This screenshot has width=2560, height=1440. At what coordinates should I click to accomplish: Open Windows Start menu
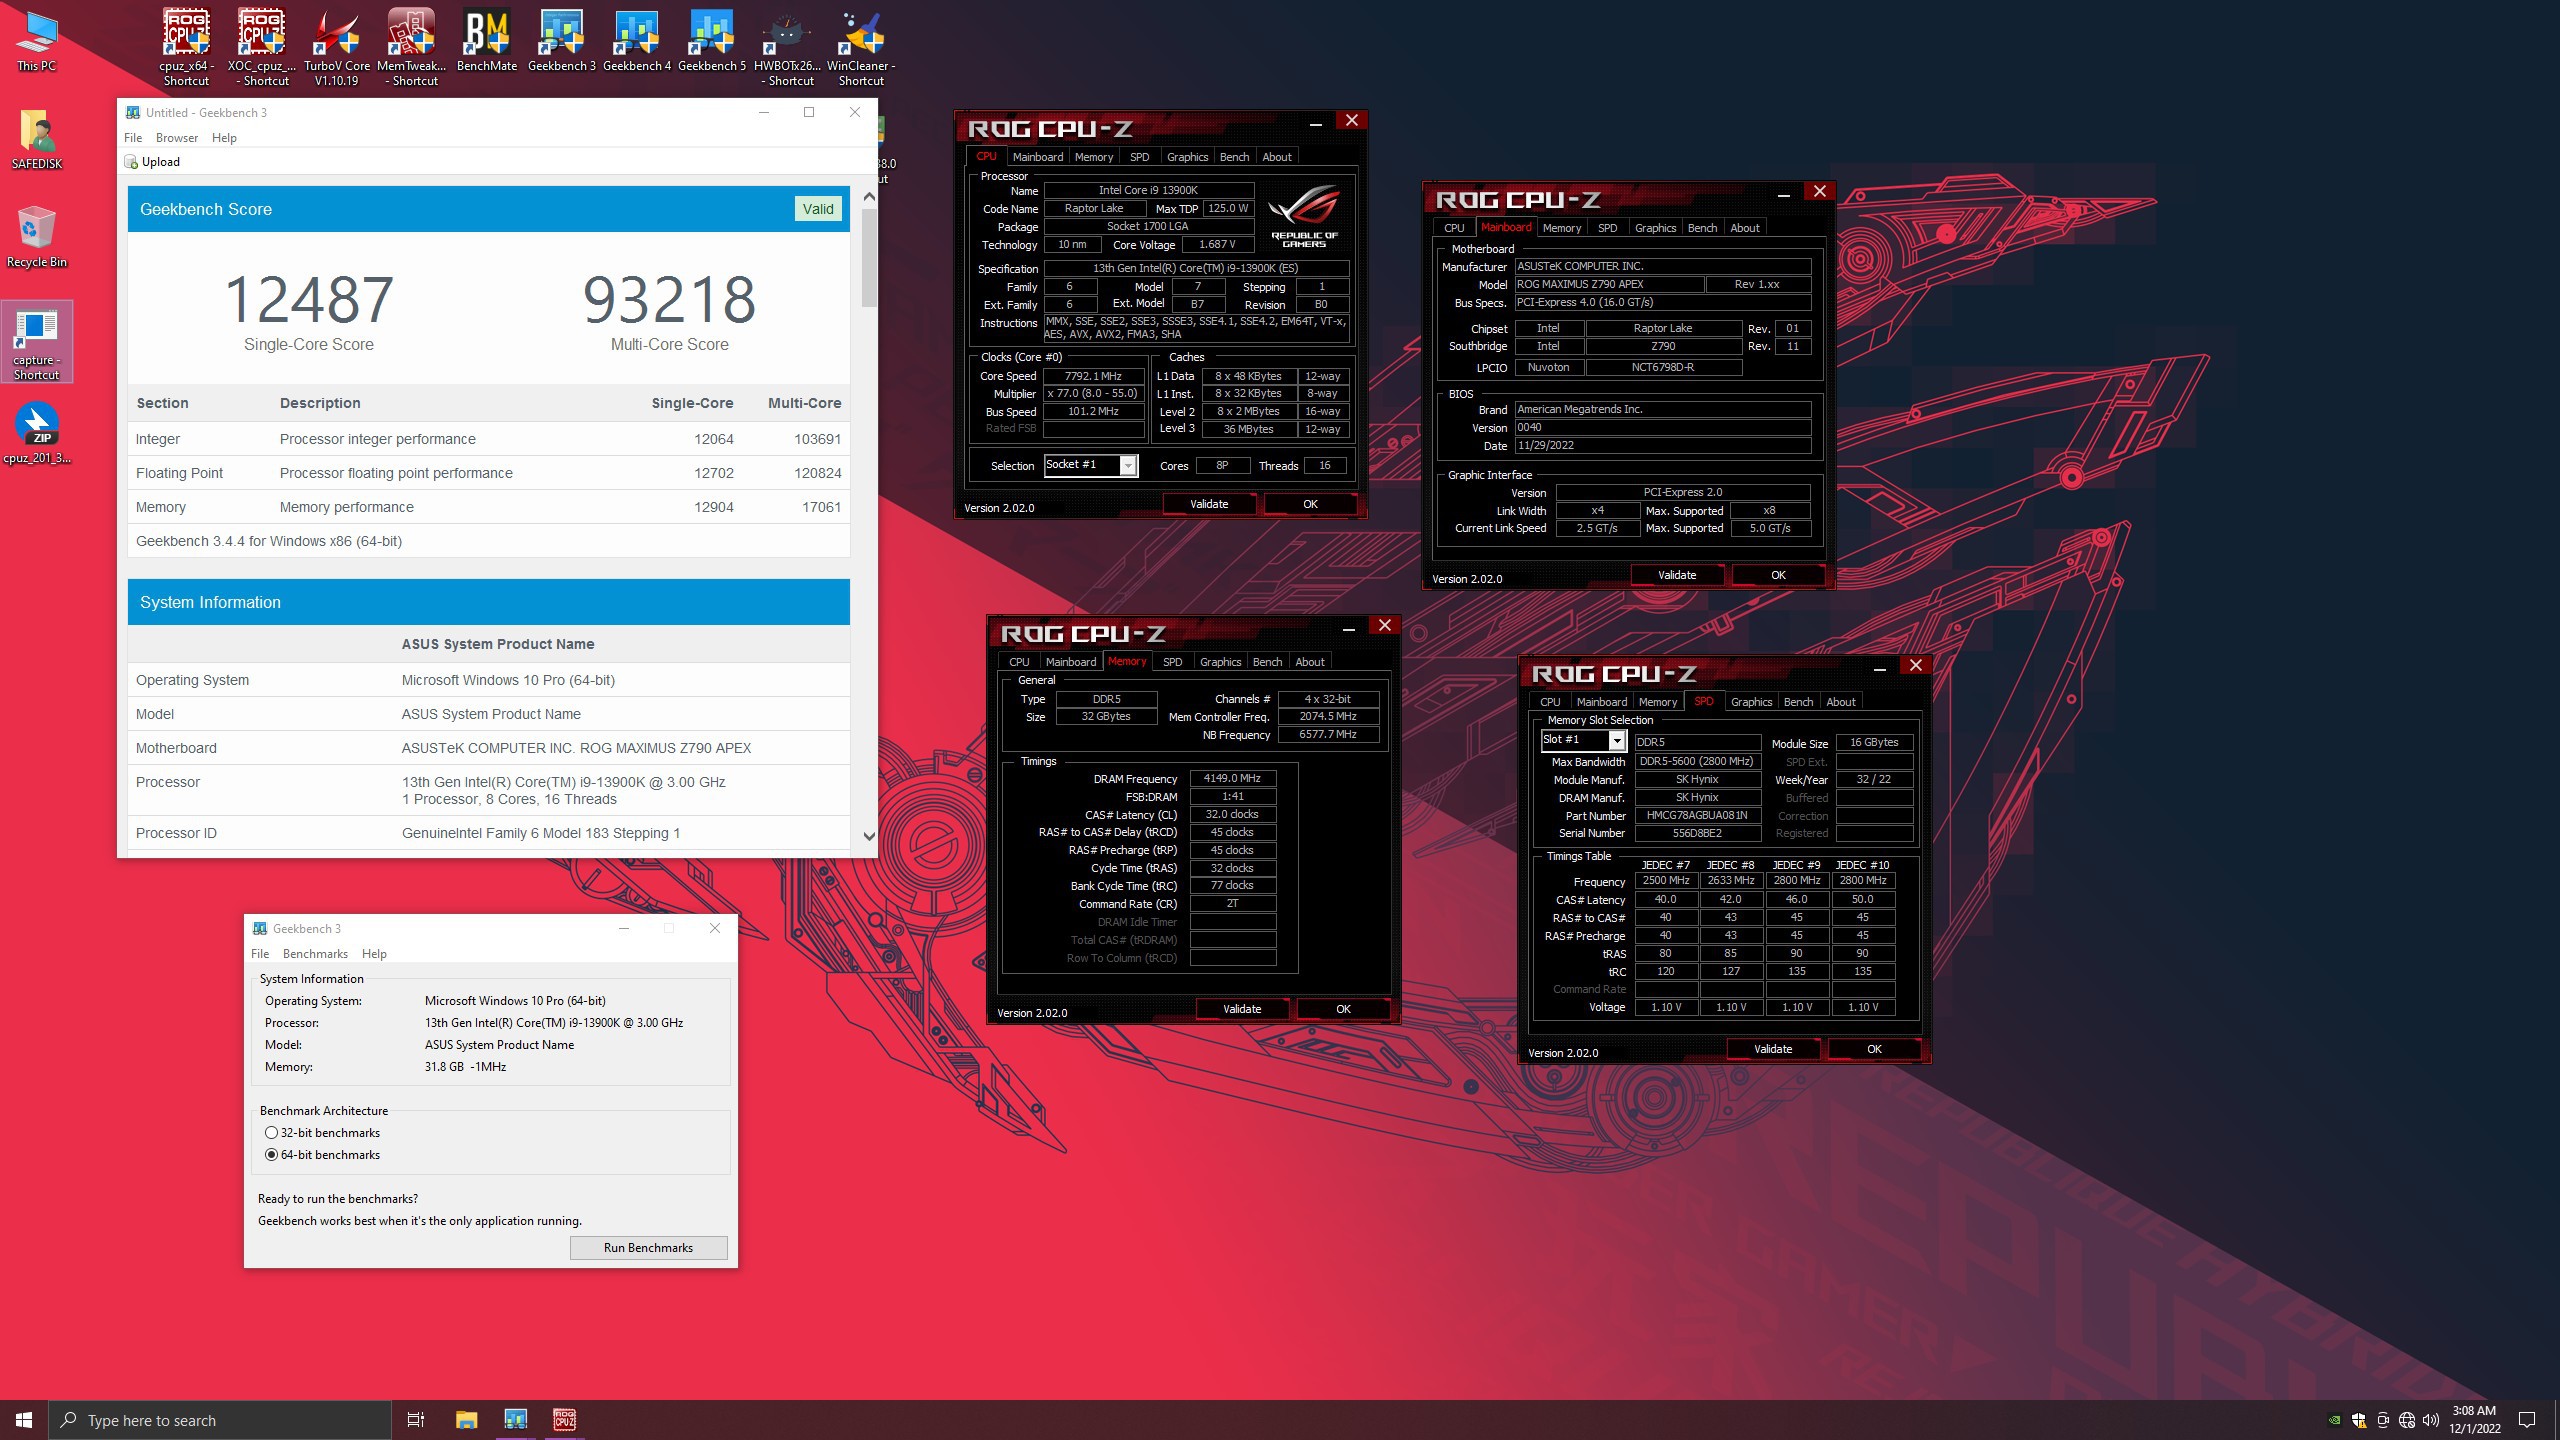pyautogui.click(x=24, y=1420)
